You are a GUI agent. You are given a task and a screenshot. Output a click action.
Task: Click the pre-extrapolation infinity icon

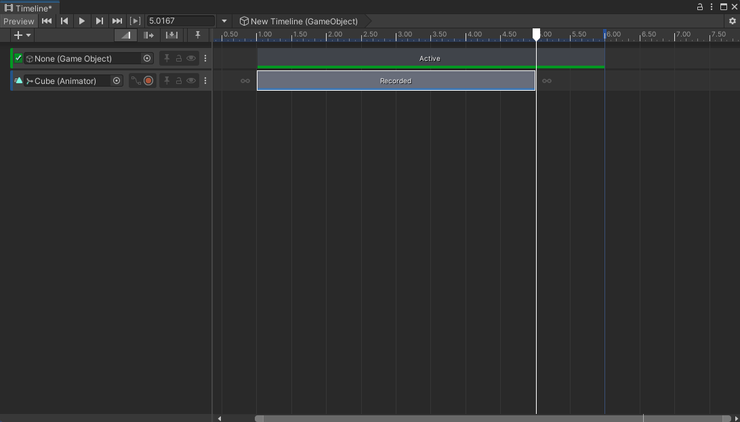pos(245,81)
